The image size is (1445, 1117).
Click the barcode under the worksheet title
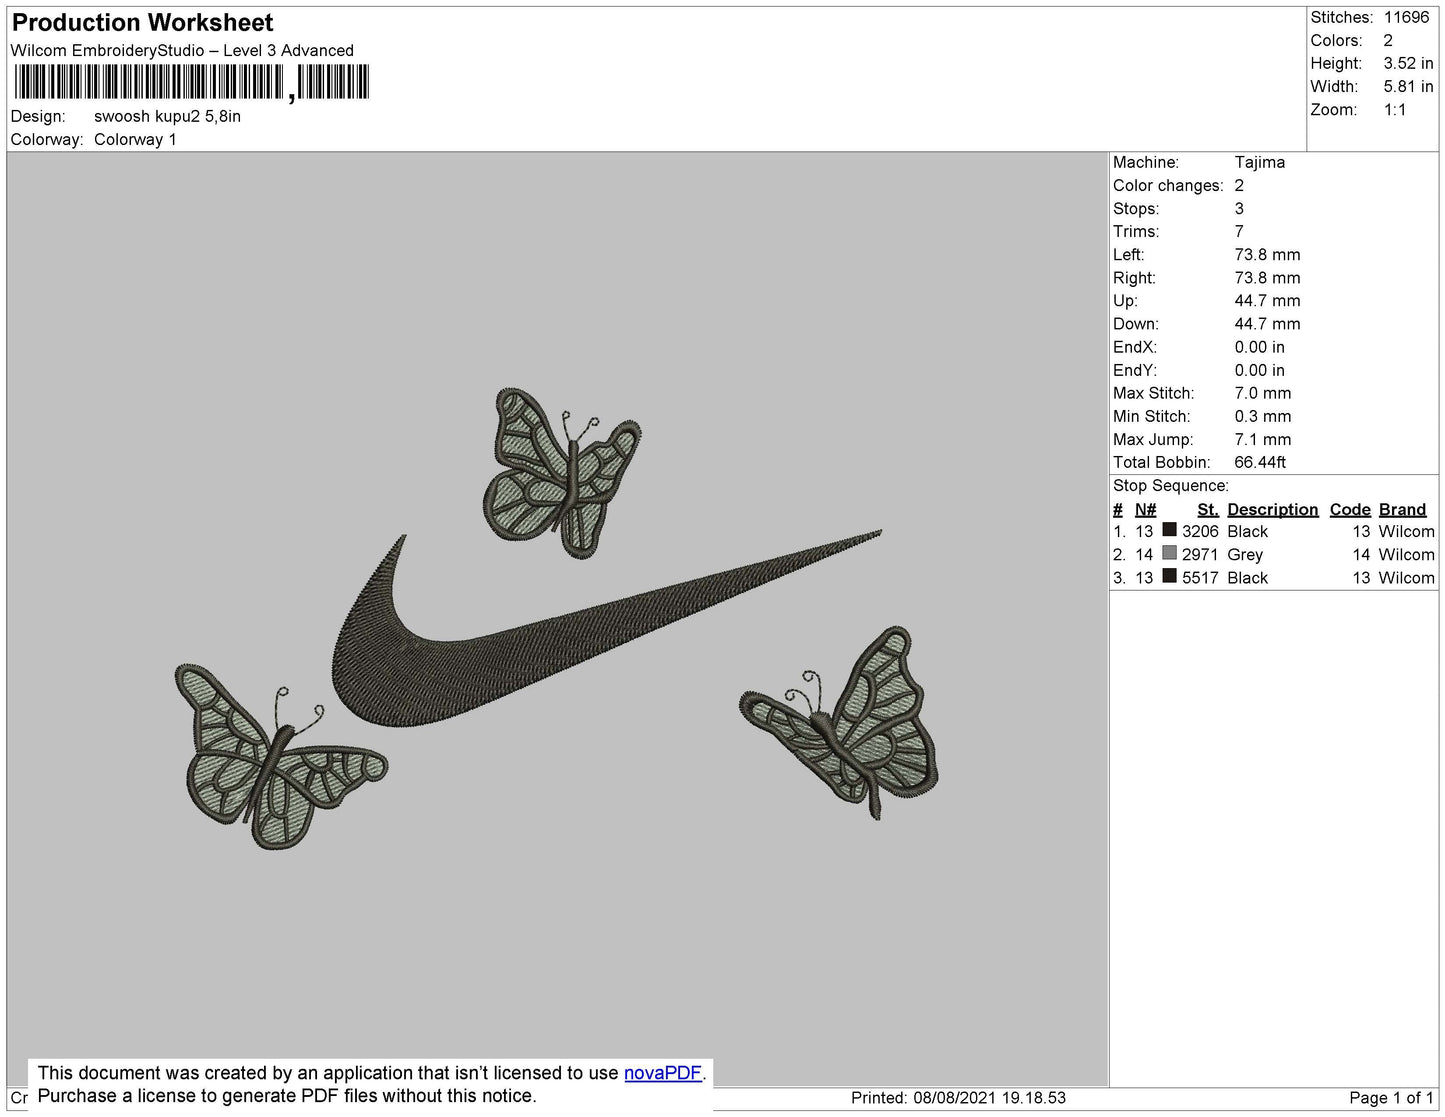[191, 83]
